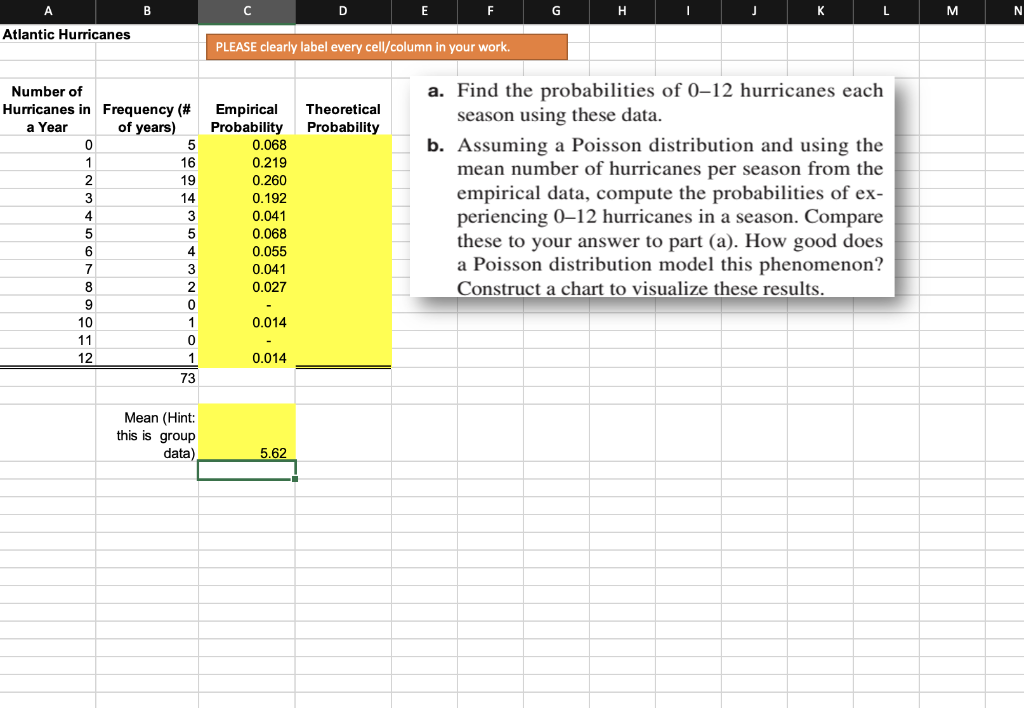The image size is (1024, 708).
Task: Select the hurricanes count cell 11
Action: tap(48, 340)
